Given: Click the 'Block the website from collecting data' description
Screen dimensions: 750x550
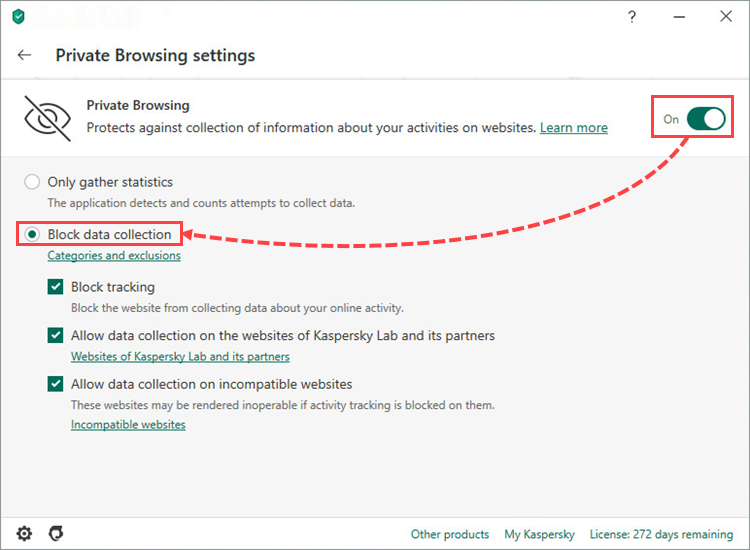Looking at the screenshot, I should coord(237,308).
